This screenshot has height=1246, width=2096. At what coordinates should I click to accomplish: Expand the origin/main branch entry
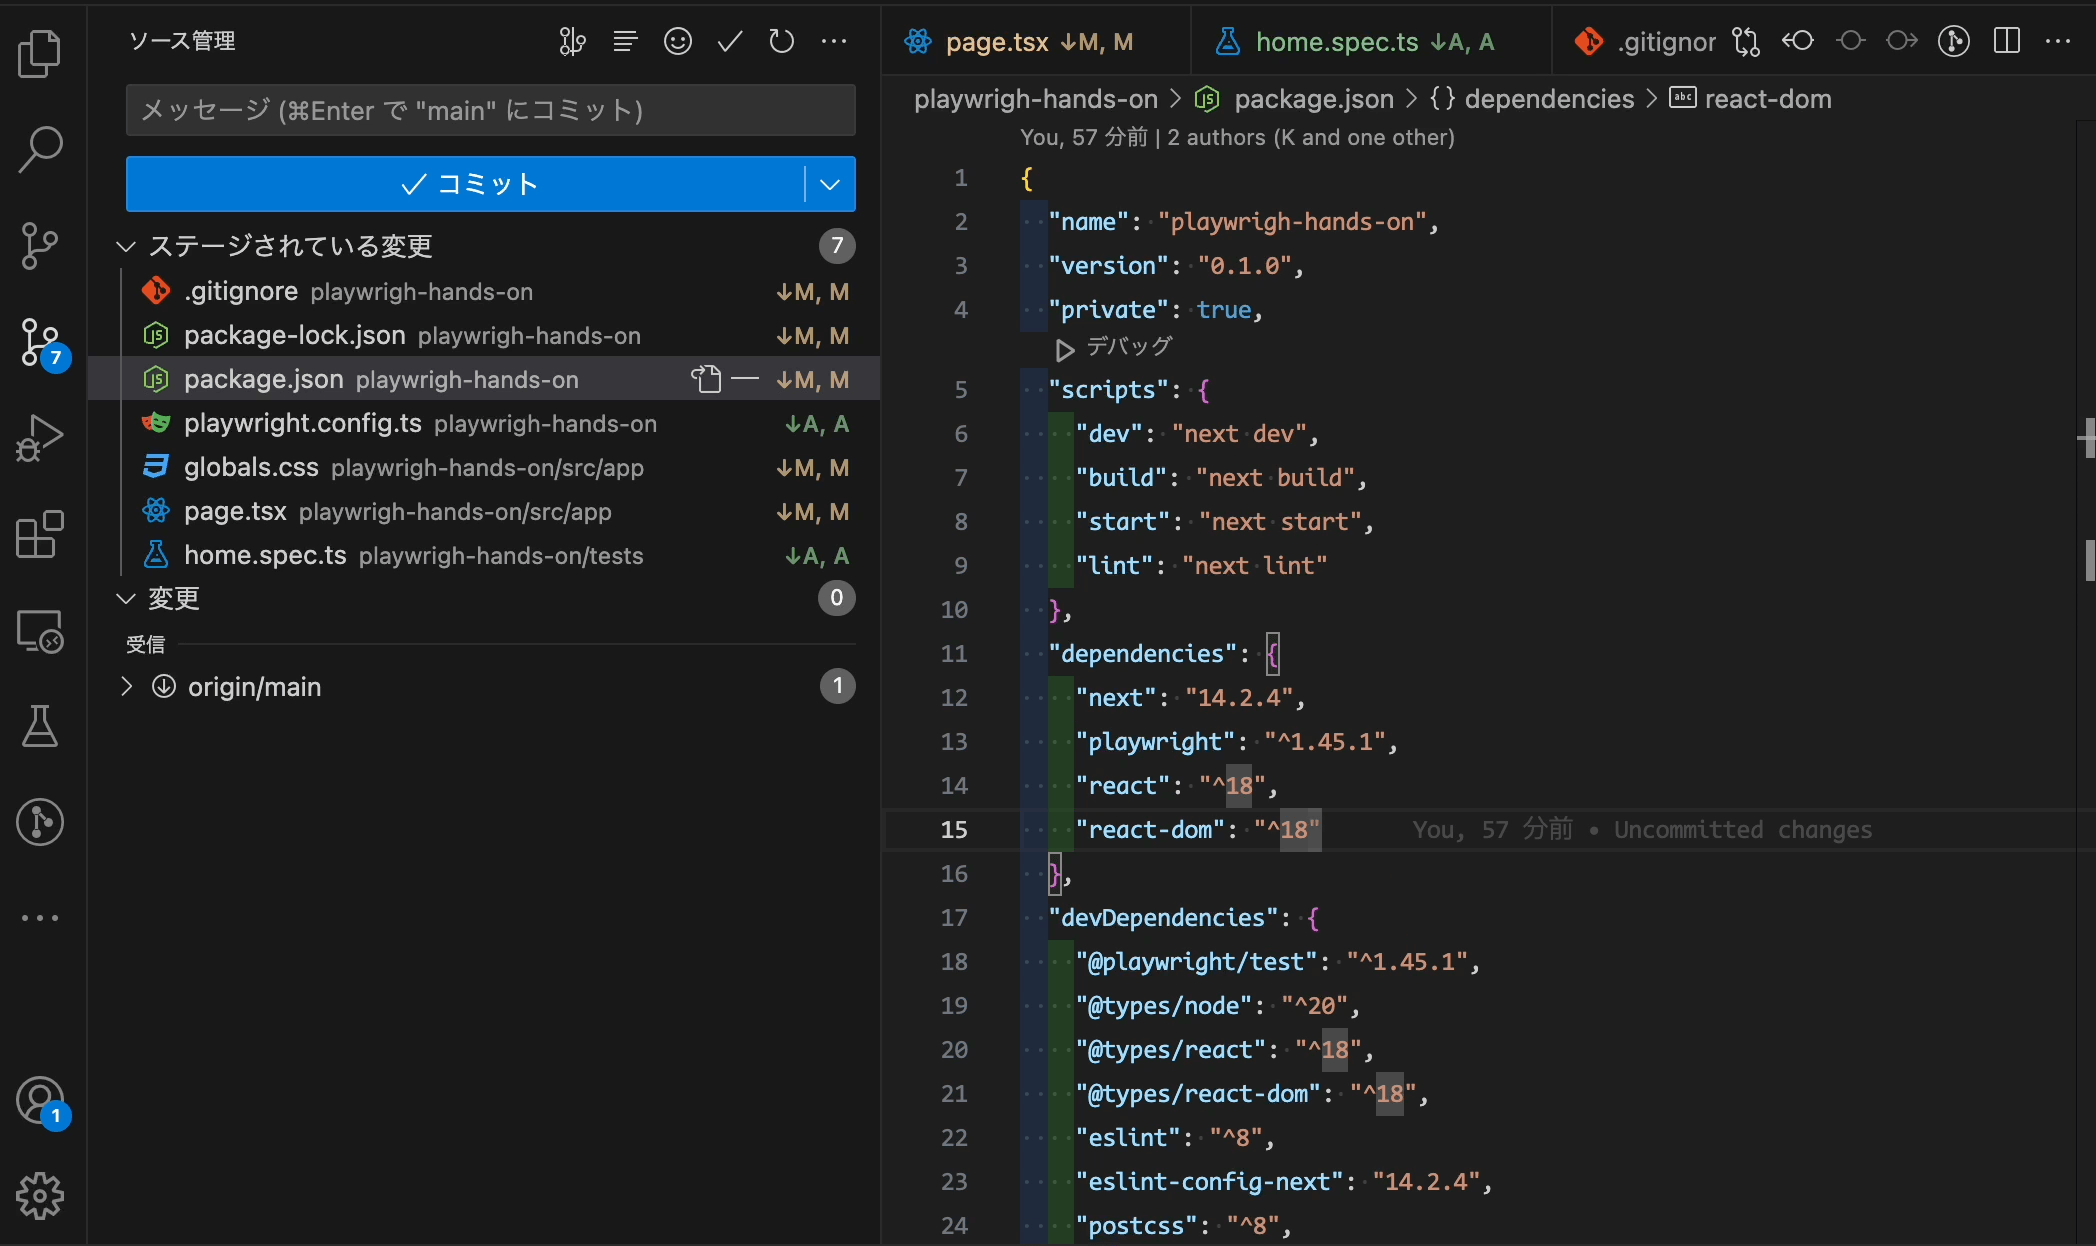126,686
